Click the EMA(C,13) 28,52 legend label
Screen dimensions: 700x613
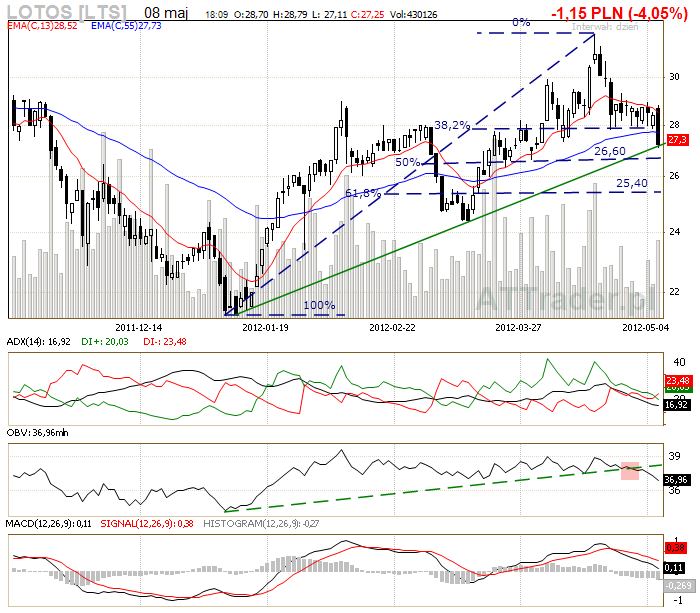[x=42, y=26]
